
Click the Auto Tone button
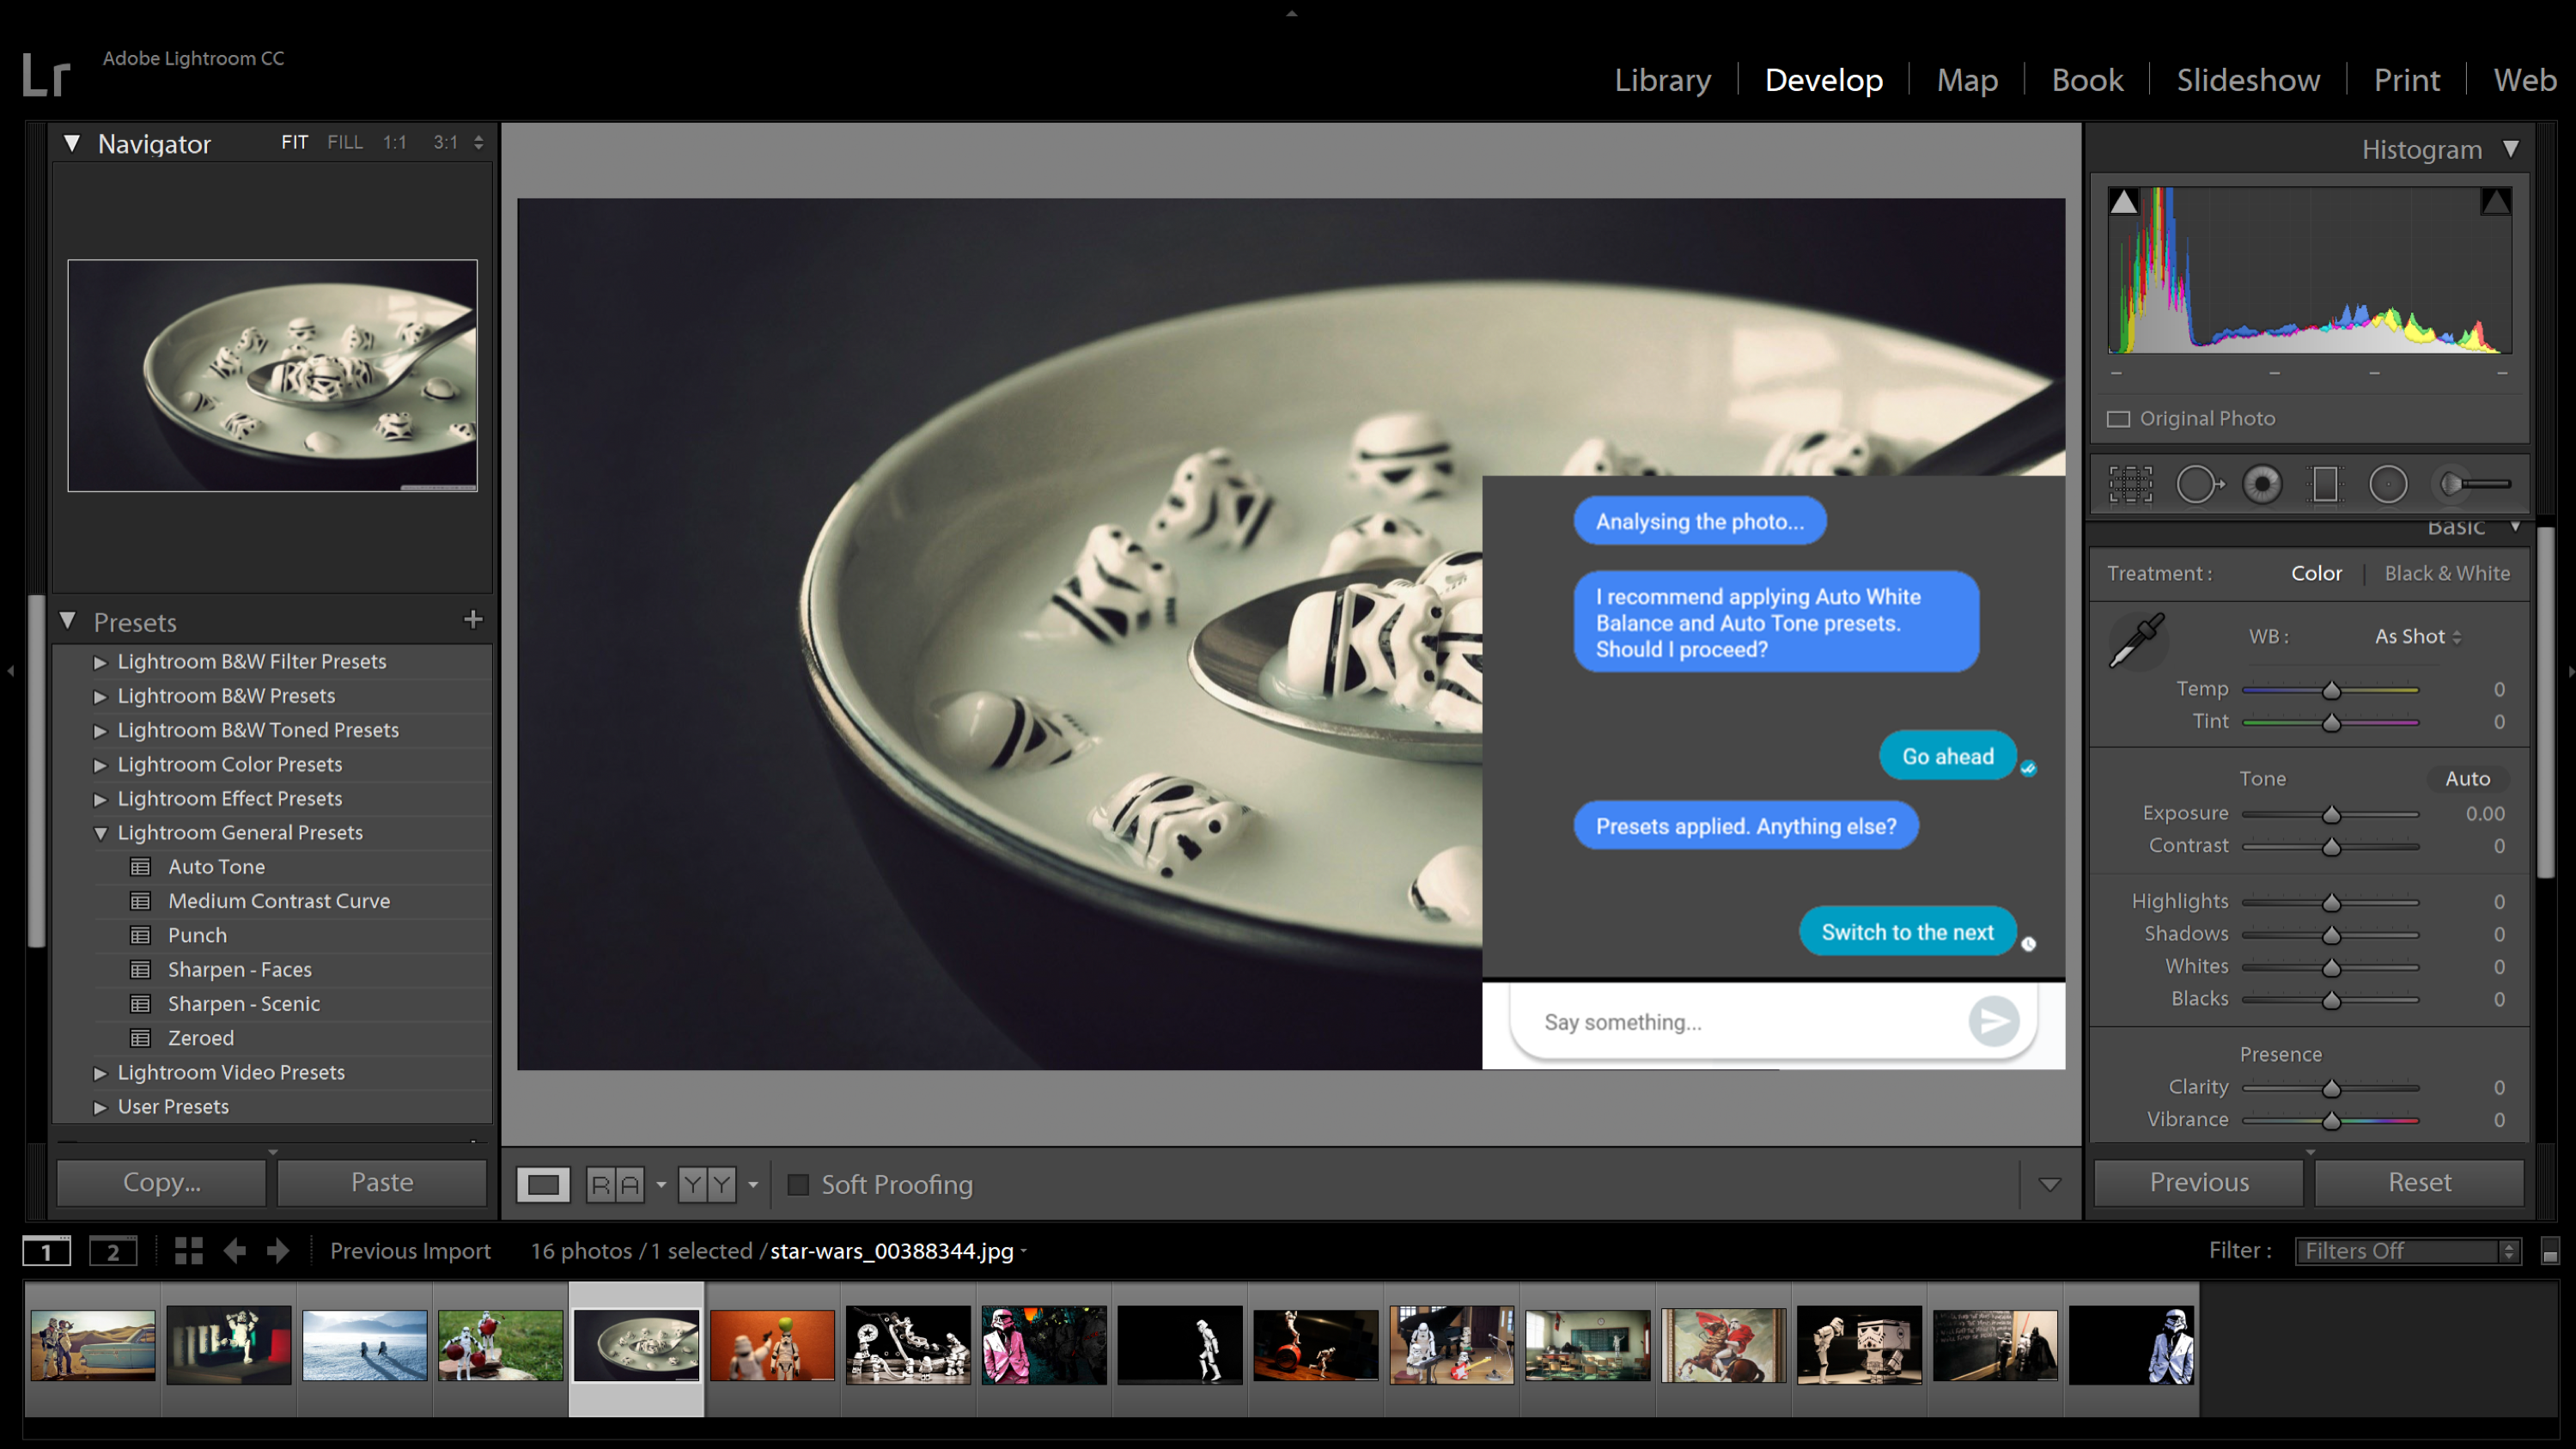(x=216, y=867)
